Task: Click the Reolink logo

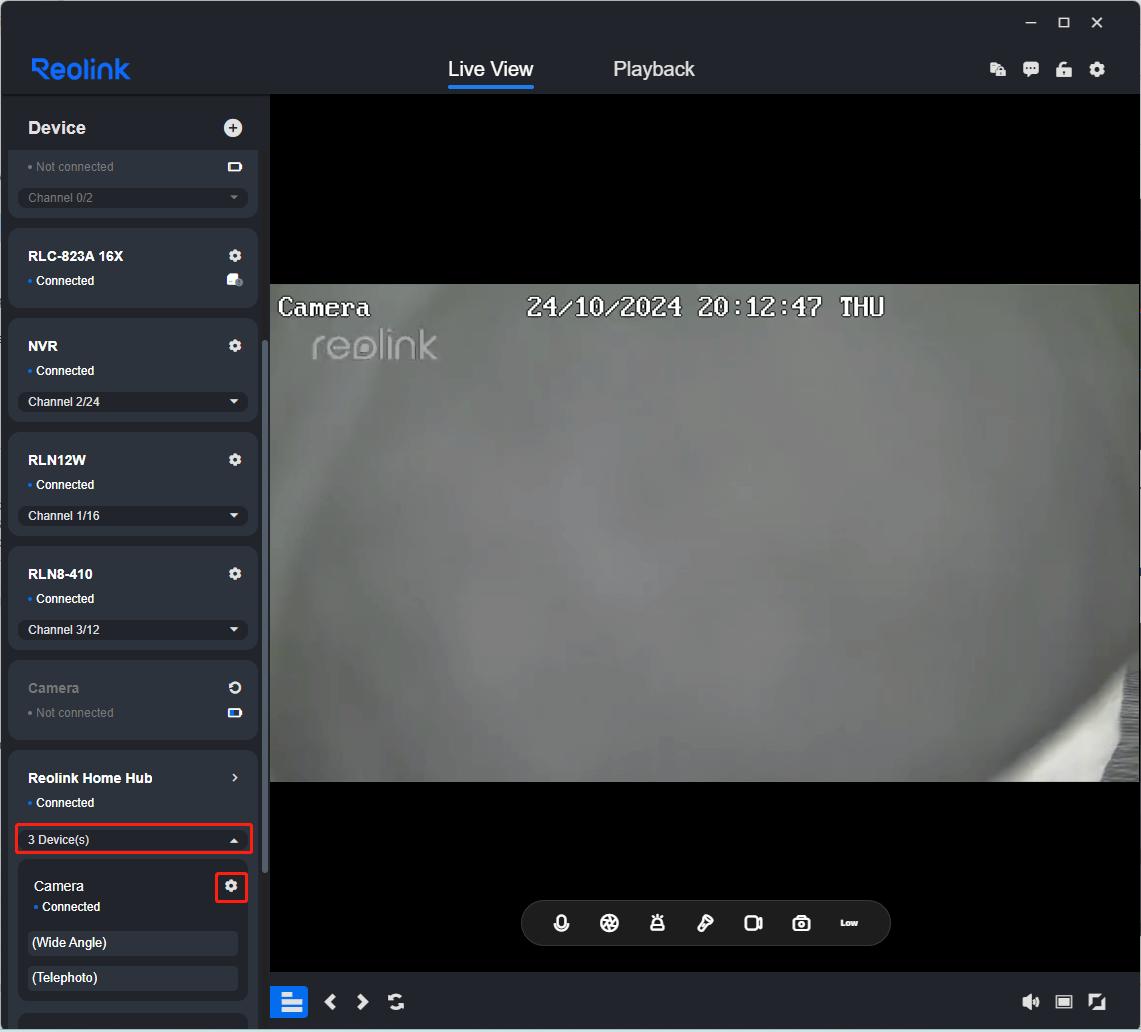Action: pos(81,69)
